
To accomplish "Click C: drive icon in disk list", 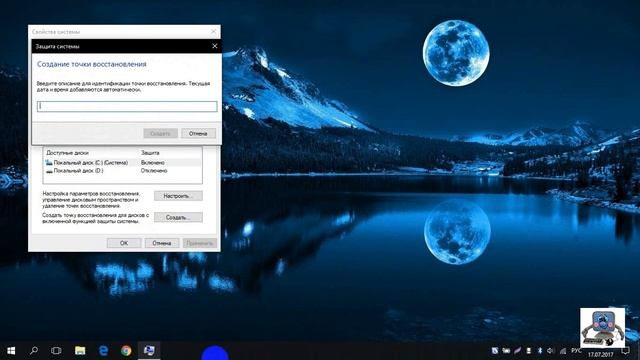I will (49, 162).
